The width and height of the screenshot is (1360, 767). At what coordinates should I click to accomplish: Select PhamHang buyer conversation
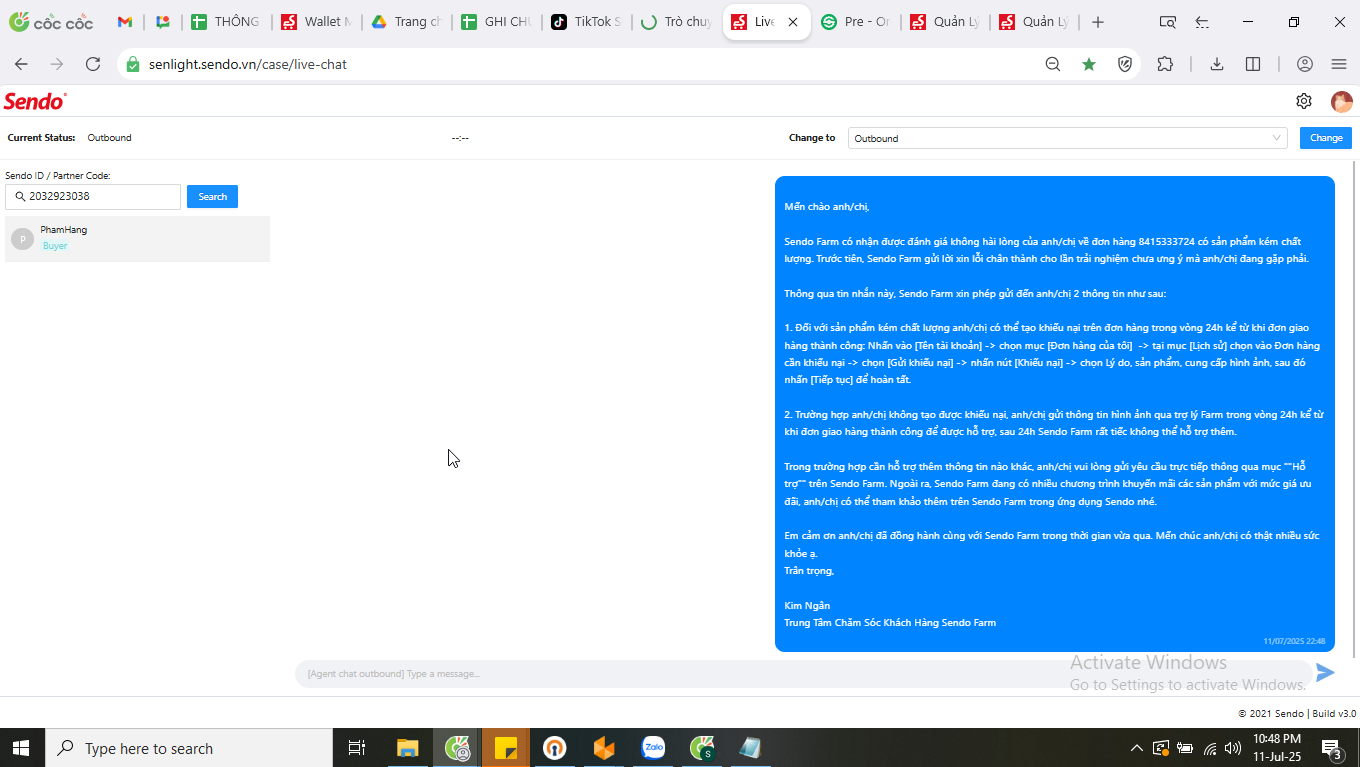click(x=137, y=238)
